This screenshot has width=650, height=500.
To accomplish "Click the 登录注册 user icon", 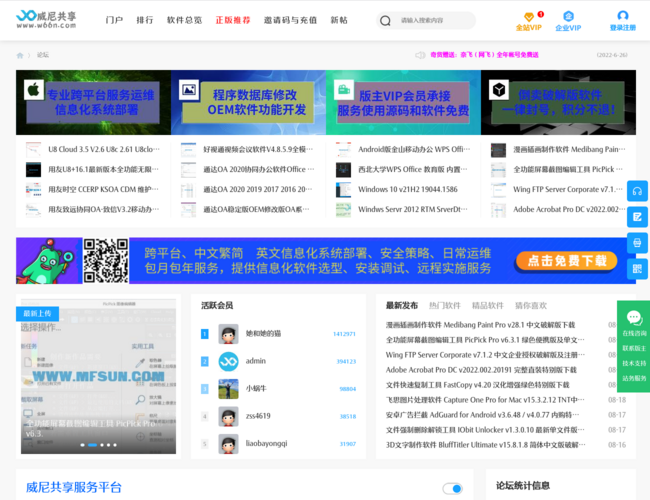I will click(x=623, y=16).
